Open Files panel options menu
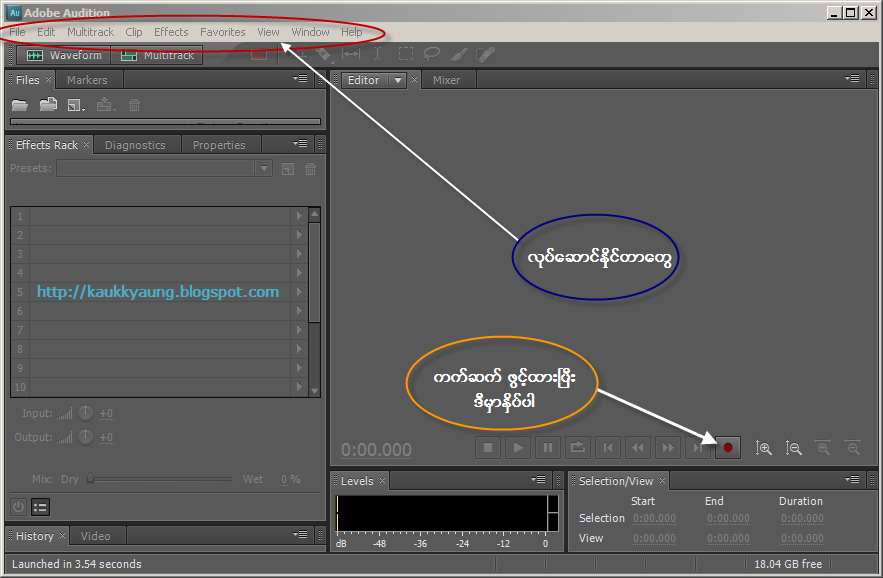 [300, 79]
